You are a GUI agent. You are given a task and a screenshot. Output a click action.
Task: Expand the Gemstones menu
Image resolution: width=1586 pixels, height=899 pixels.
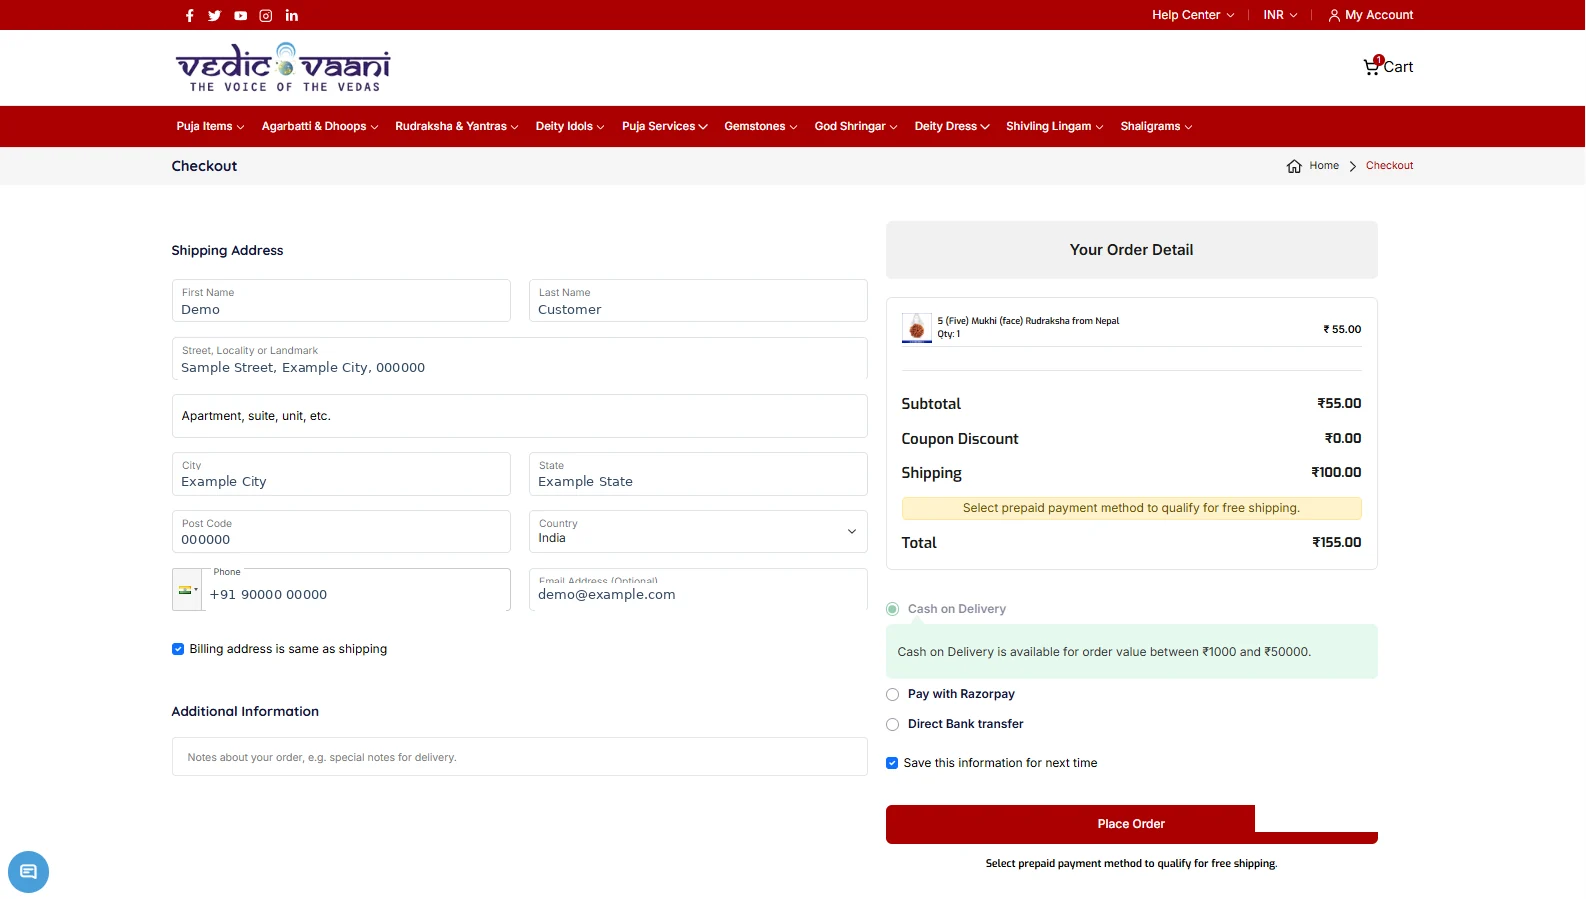pyautogui.click(x=761, y=126)
